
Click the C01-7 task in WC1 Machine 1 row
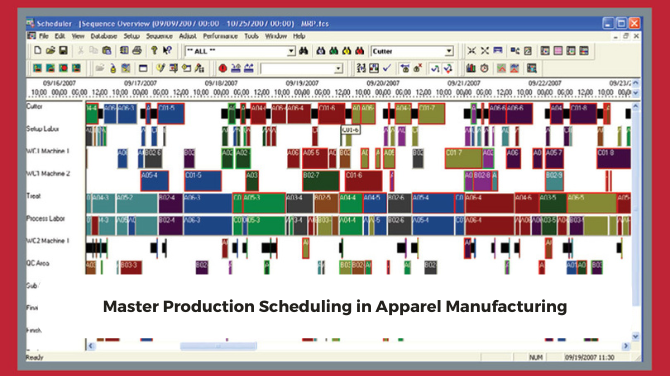tap(464, 158)
